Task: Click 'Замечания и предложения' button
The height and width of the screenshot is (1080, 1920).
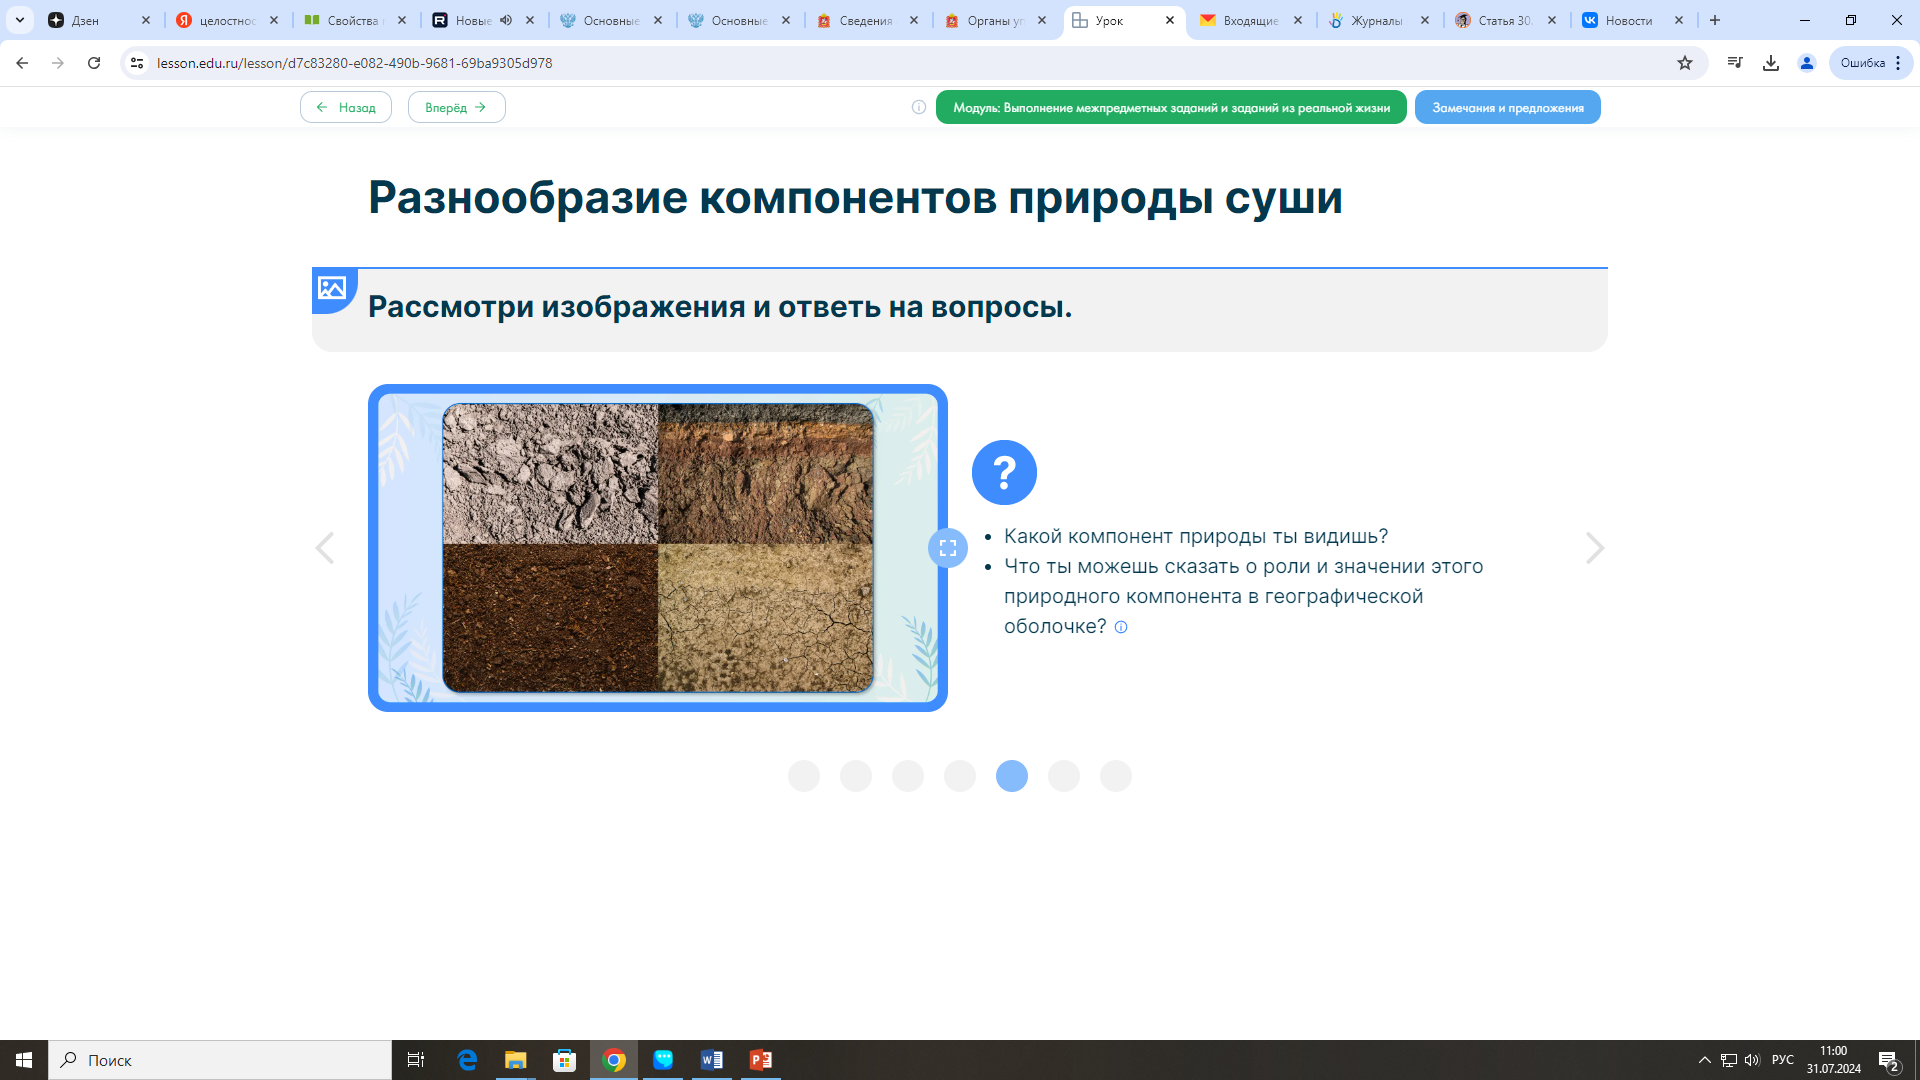Action: (x=1508, y=107)
